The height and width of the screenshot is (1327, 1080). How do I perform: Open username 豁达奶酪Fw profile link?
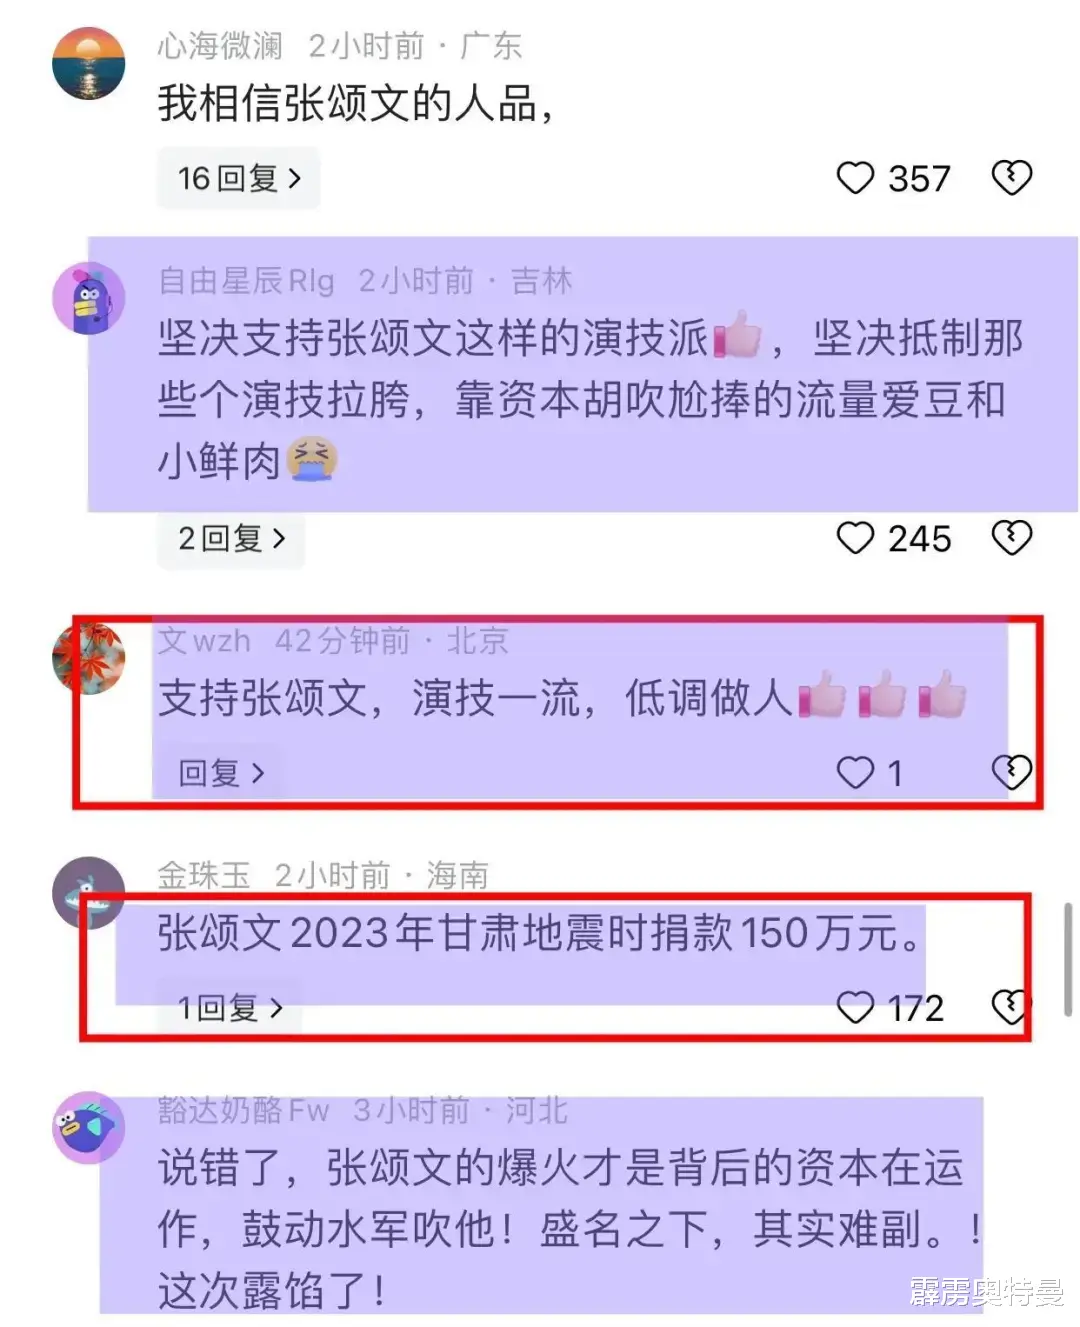pyautogui.click(x=243, y=1110)
